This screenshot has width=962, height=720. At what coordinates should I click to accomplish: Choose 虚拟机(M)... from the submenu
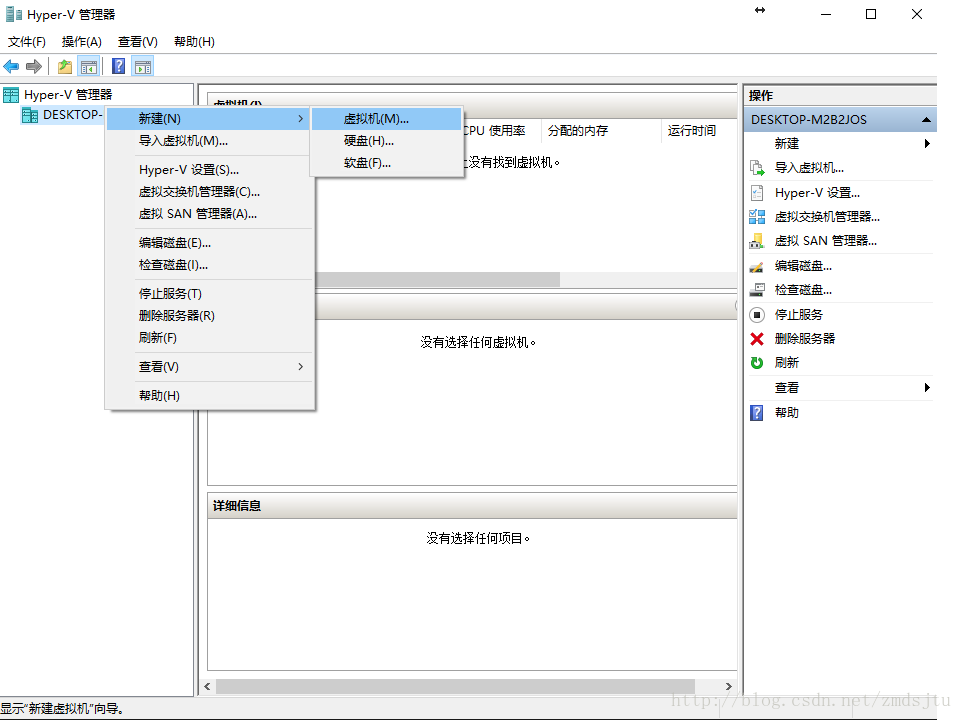coord(387,119)
